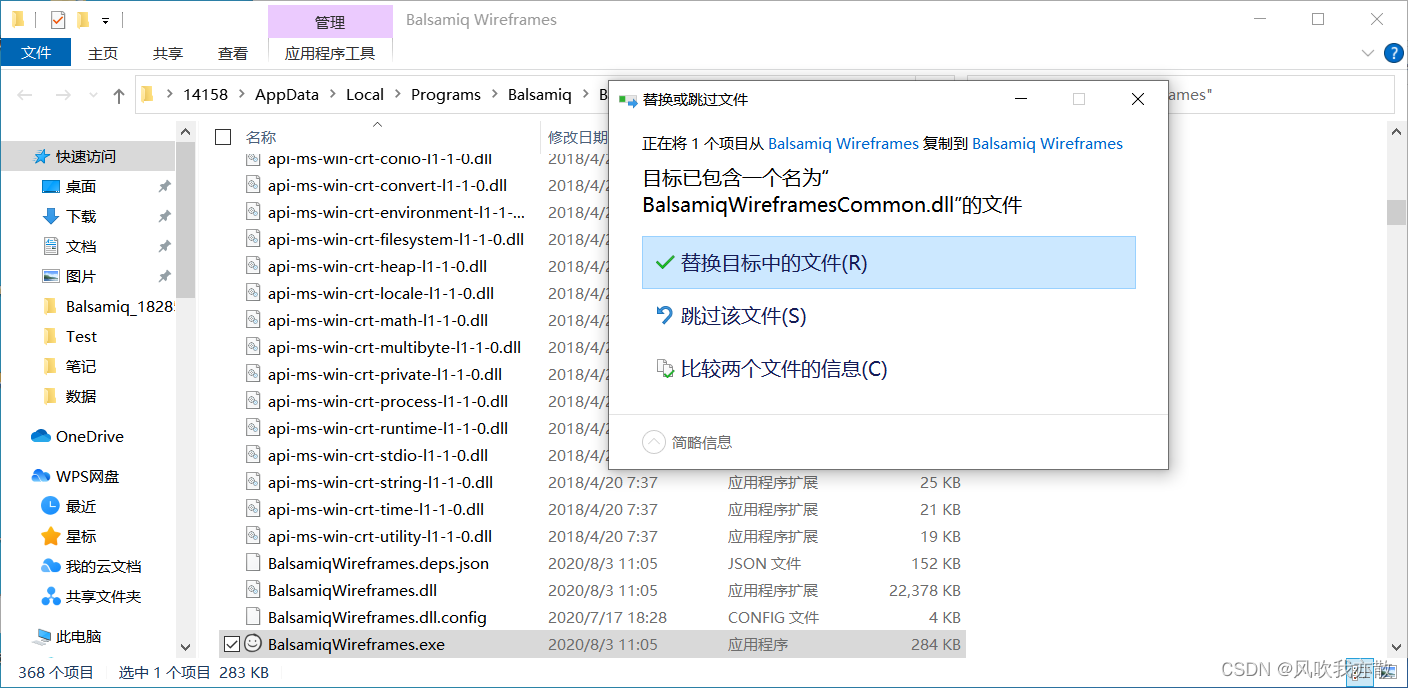This screenshot has height=688, width=1408.
Task: Open the 共享文件夹 shared folder icon
Action: [51, 596]
